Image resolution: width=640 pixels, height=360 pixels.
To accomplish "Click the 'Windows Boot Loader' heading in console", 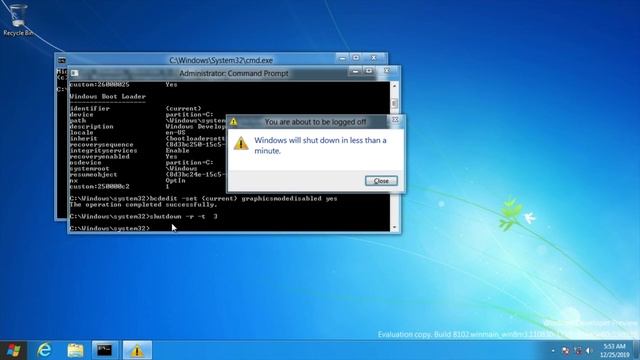I will (108, 96).
